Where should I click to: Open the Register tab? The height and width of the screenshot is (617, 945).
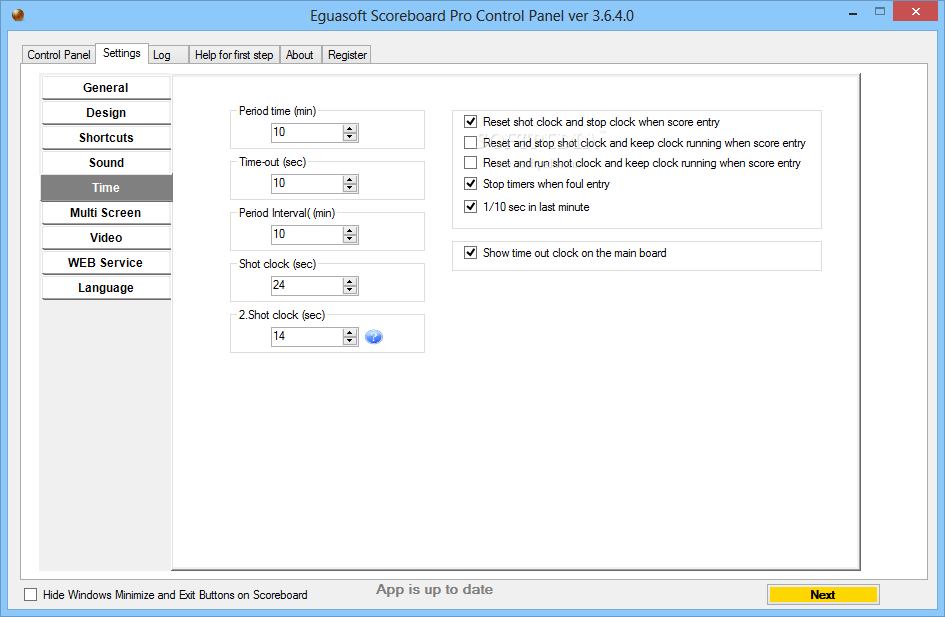click(x=347, y=55)
